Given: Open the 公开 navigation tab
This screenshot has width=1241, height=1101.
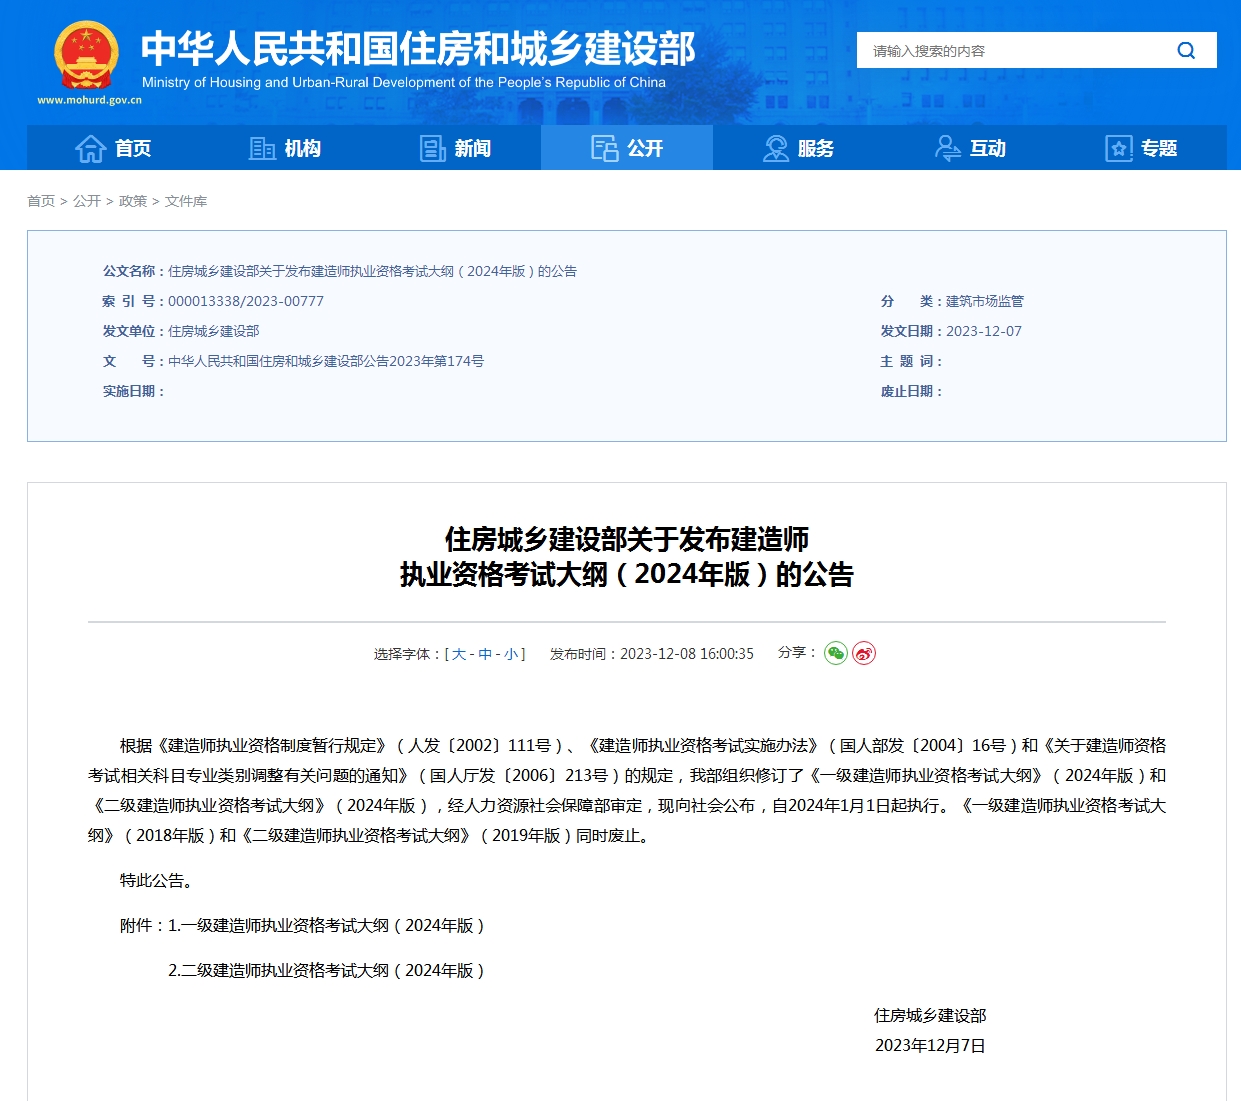Looking at the screenshot, I should (x=627, y=149).
